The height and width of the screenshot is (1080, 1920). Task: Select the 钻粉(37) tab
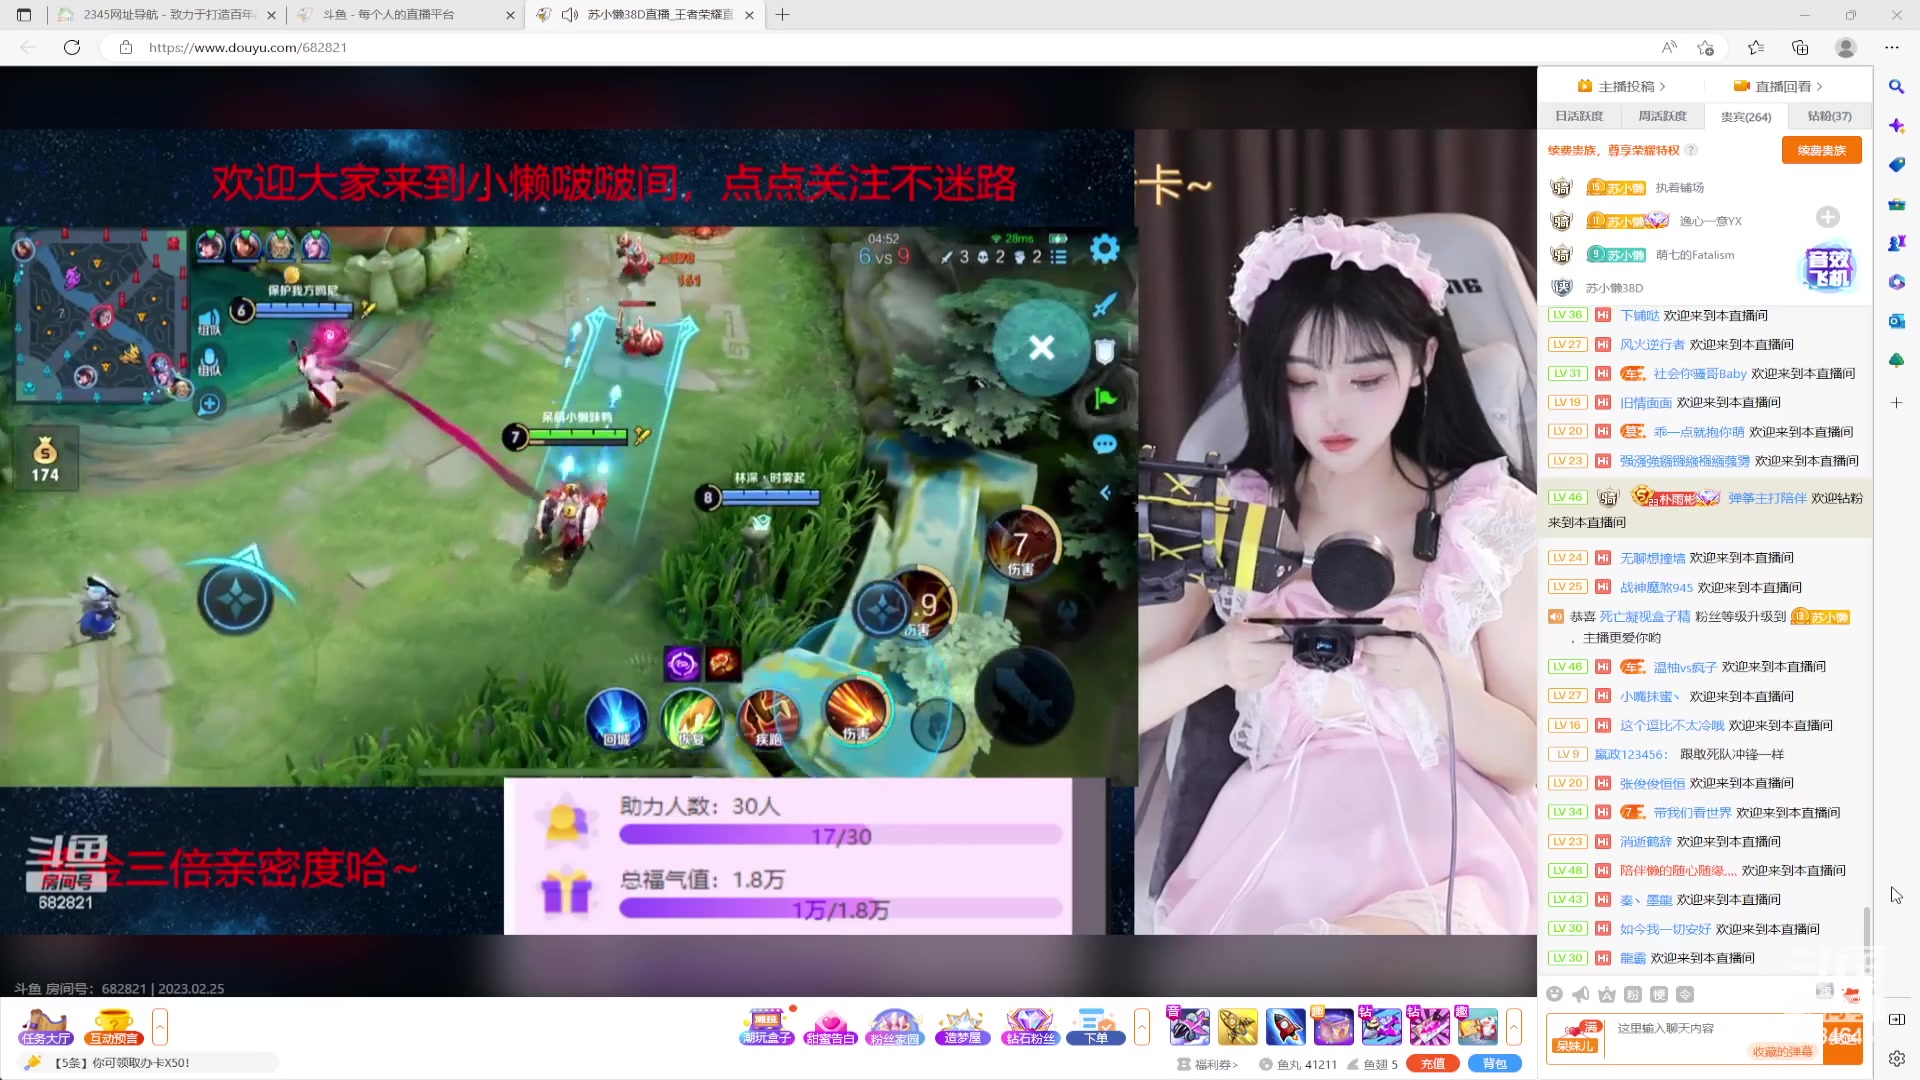coord(1829,116)
